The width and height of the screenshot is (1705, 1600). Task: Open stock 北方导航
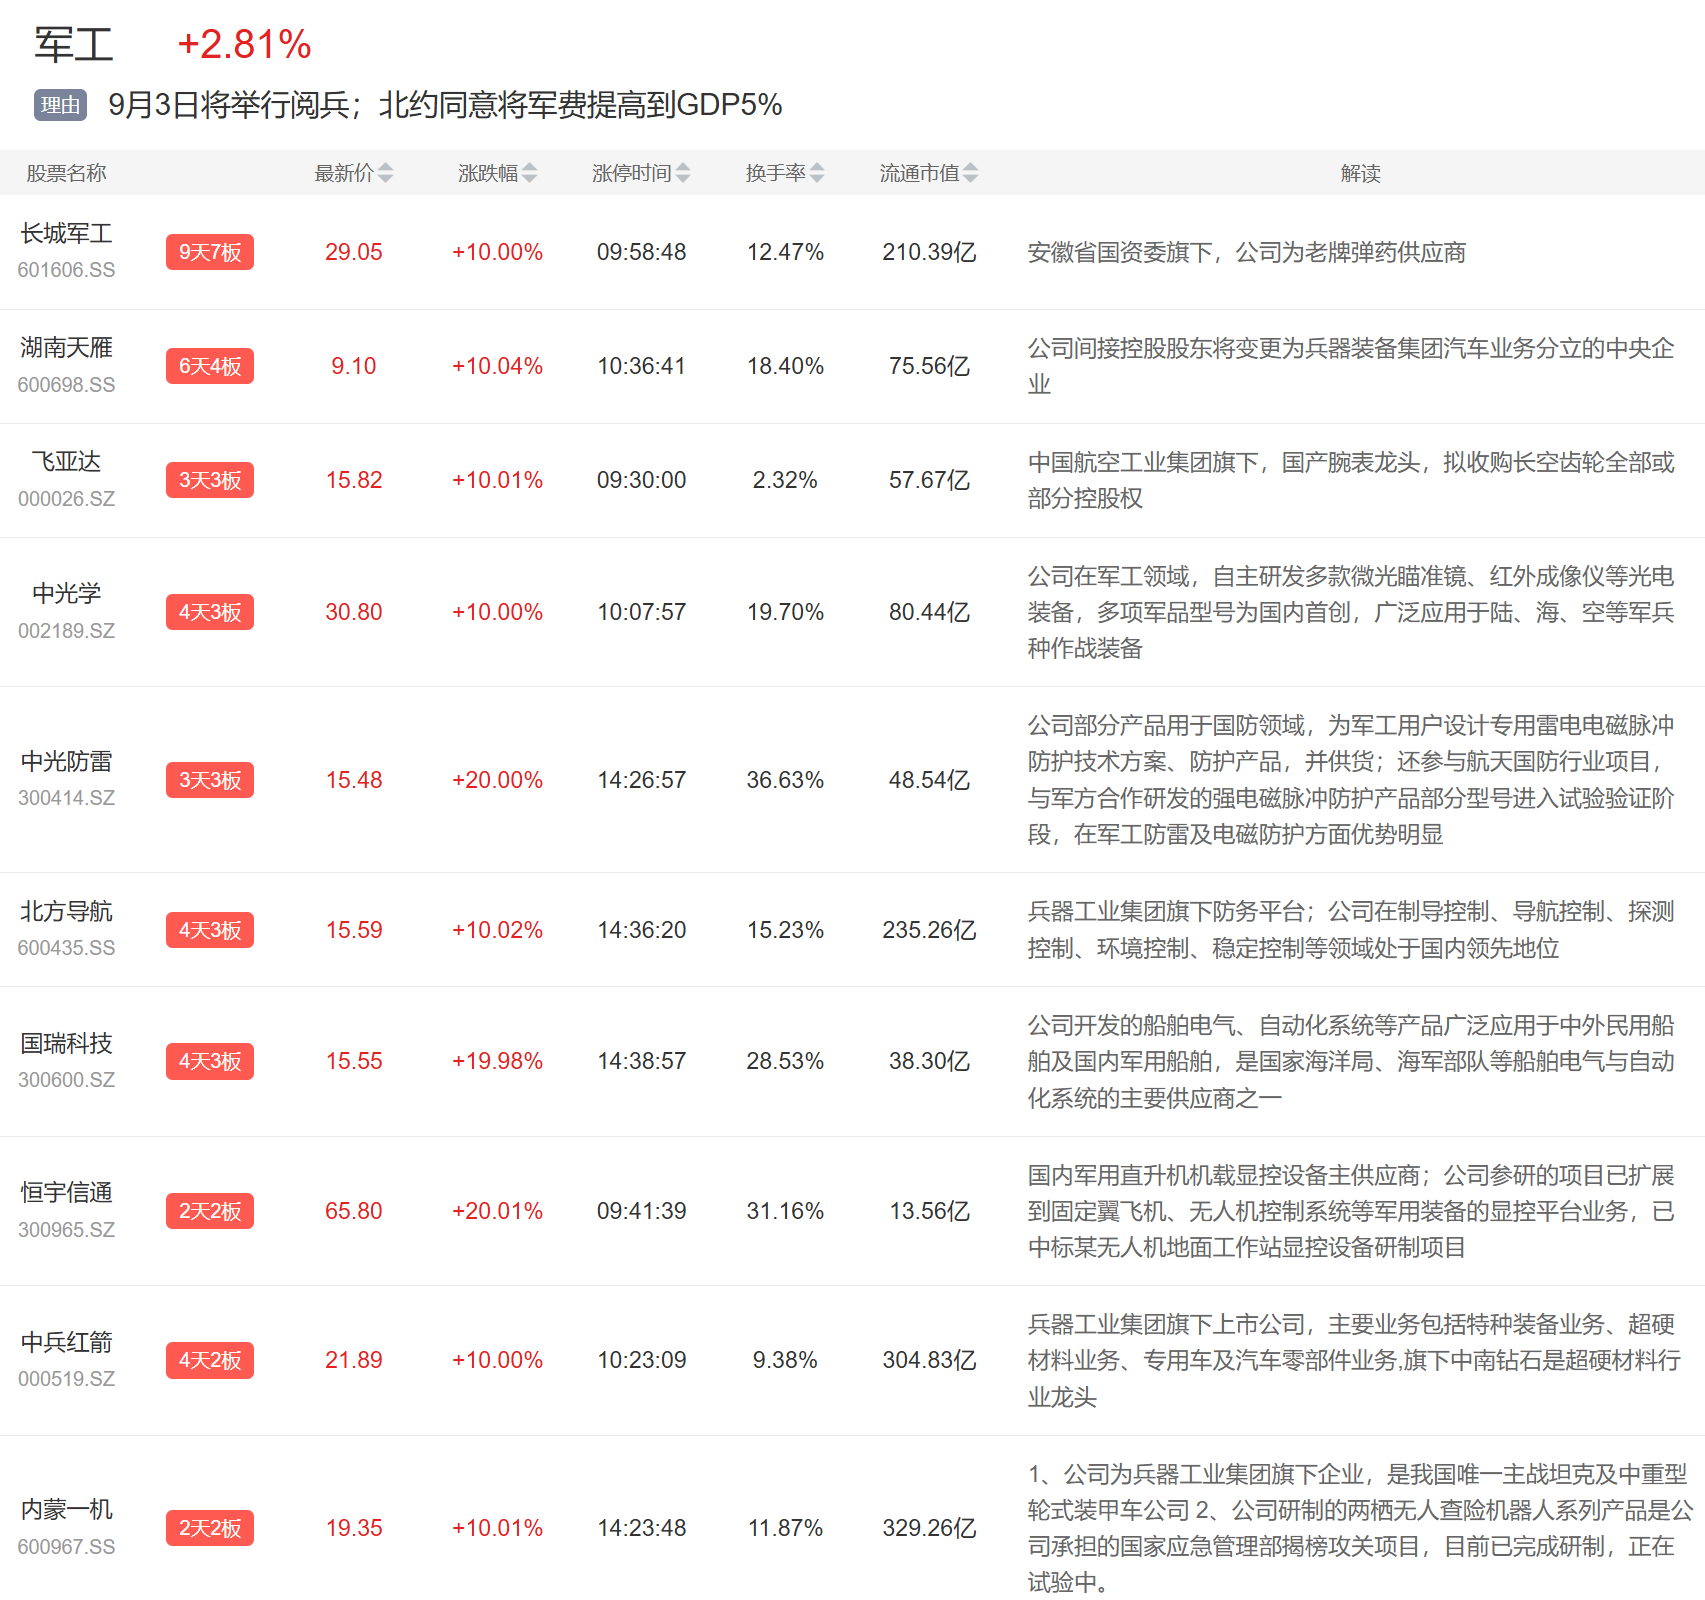tap(66, 912)
